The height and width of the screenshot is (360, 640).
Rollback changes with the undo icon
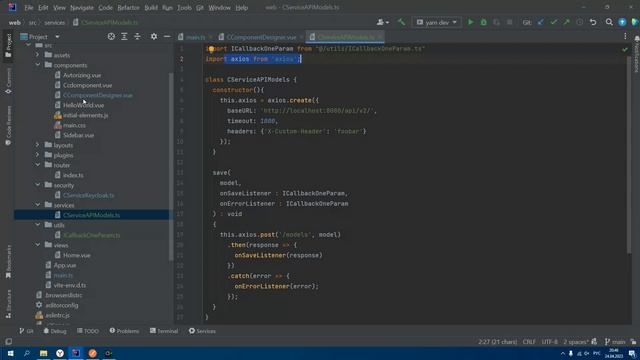tap(593, 22)
